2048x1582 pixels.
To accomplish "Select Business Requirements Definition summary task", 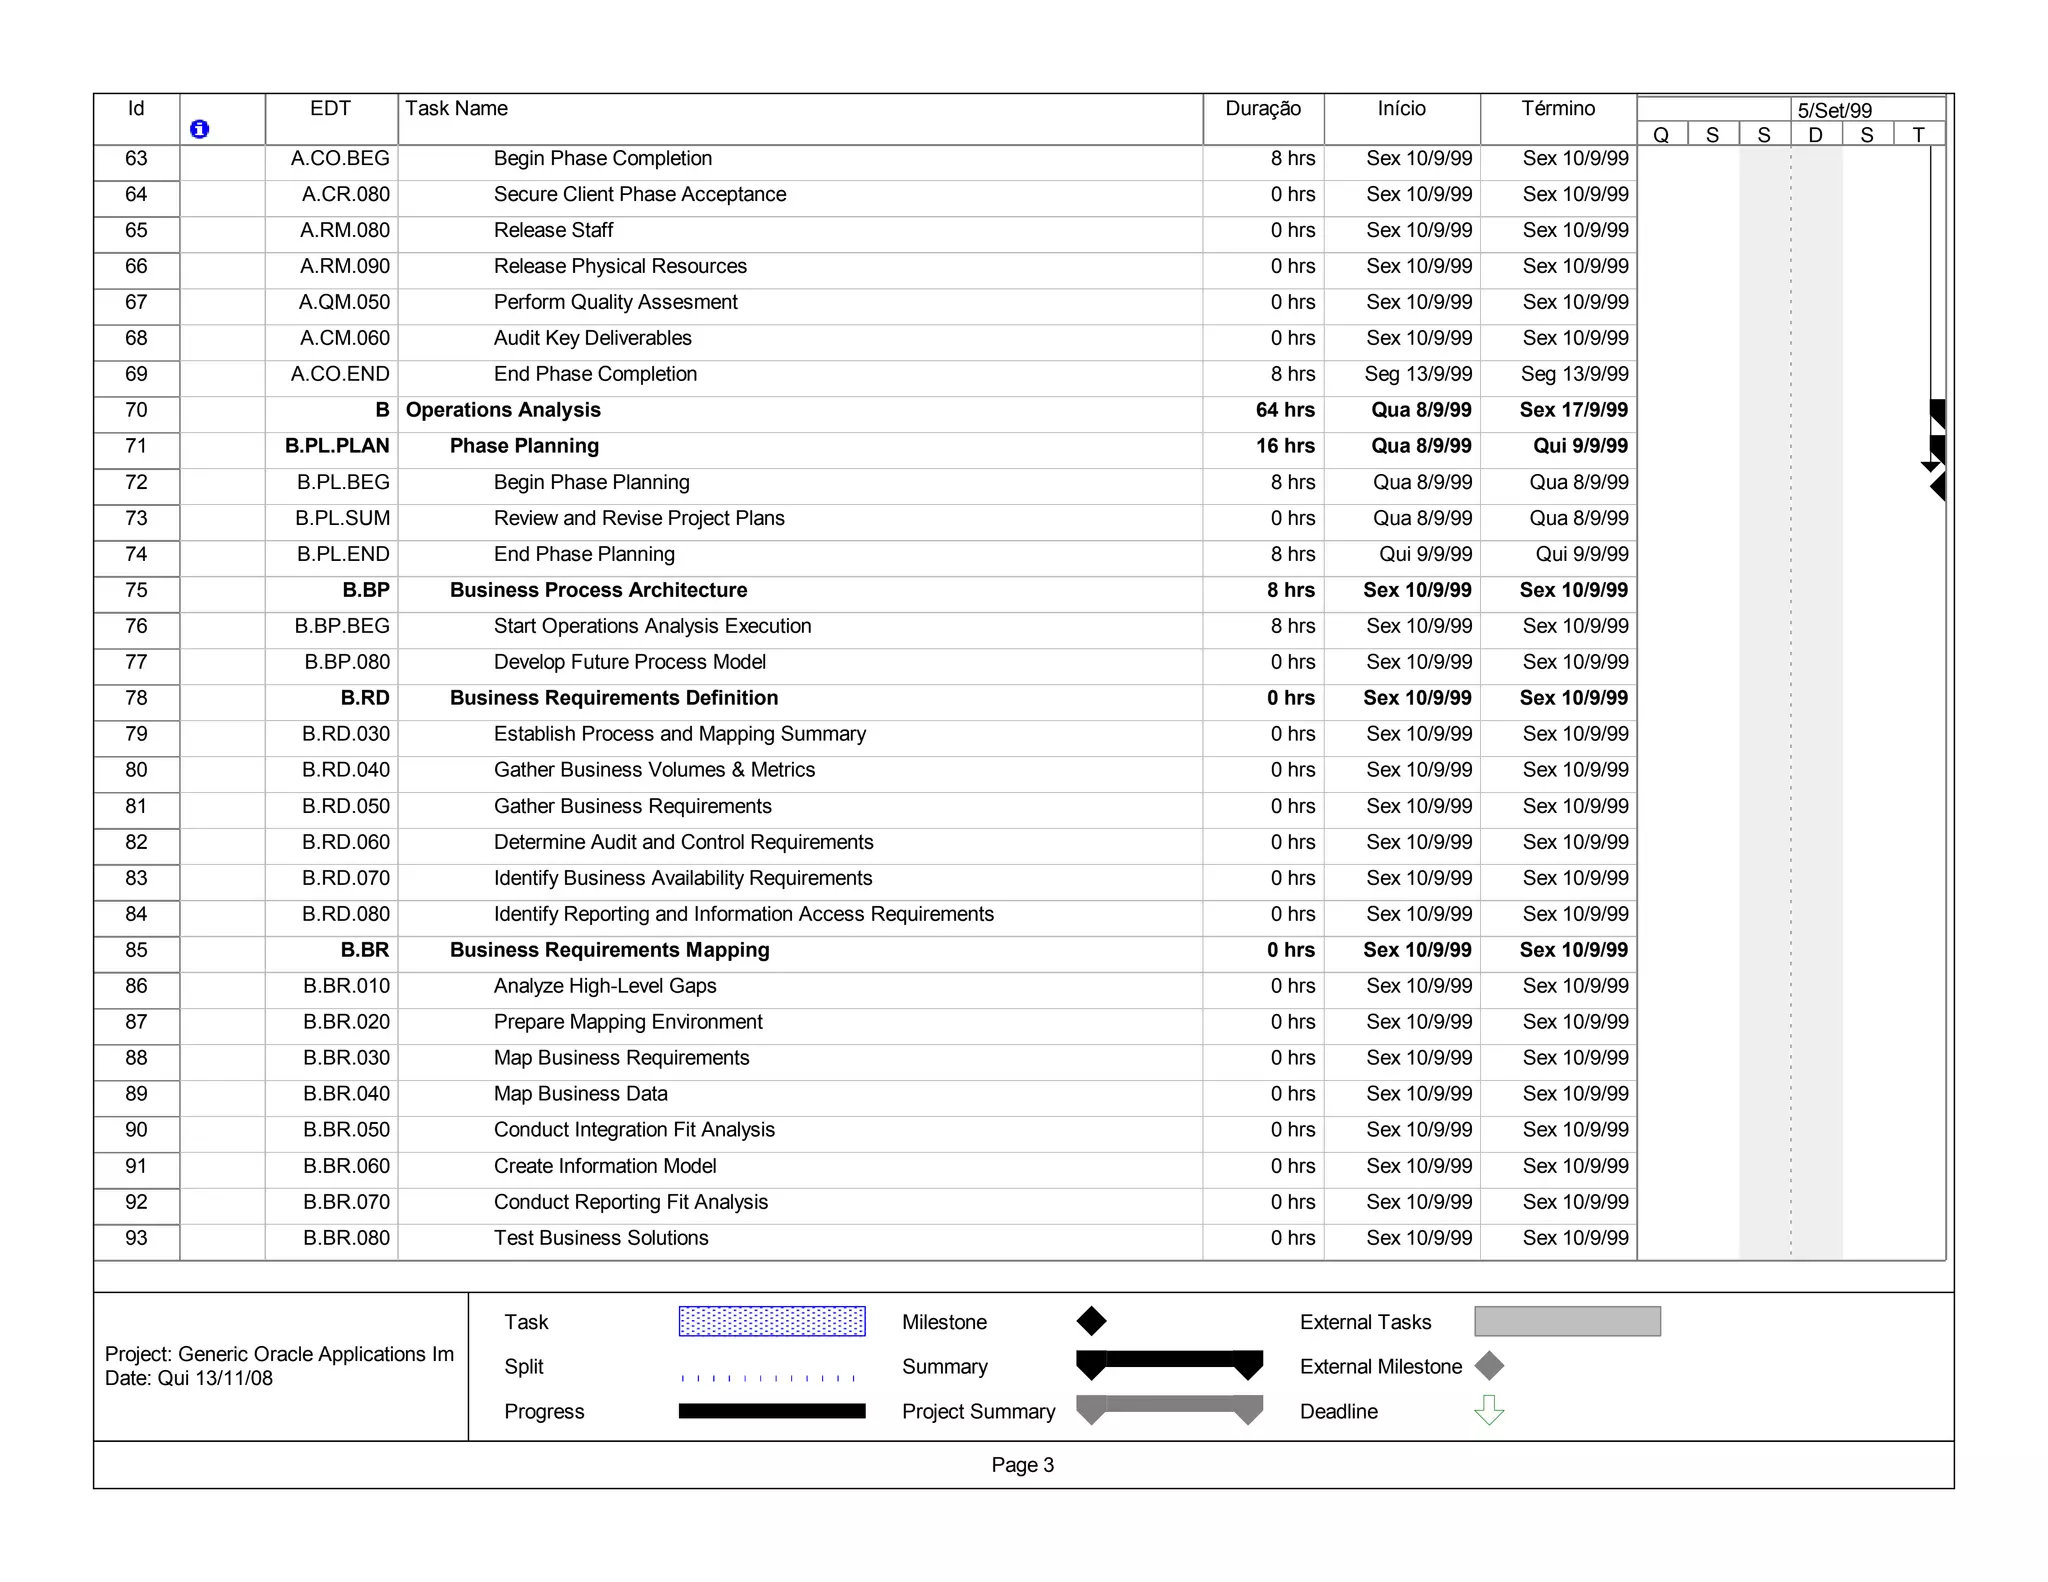I will [613, 699].
